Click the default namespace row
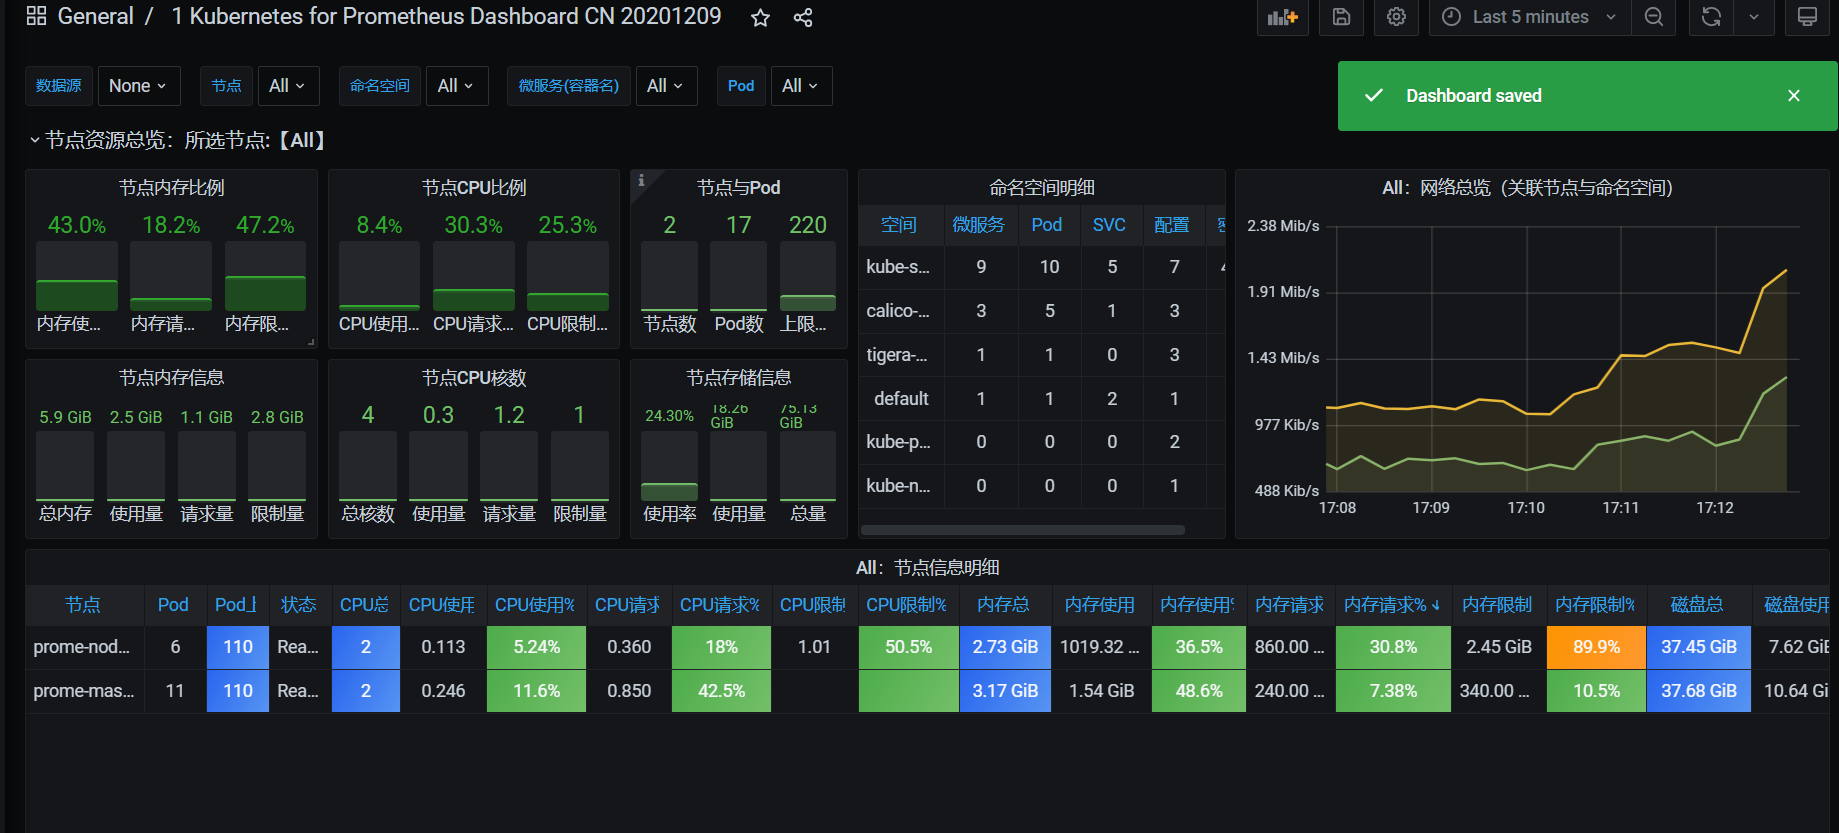Screen dimensions: 1839x833 [1041, 398]
